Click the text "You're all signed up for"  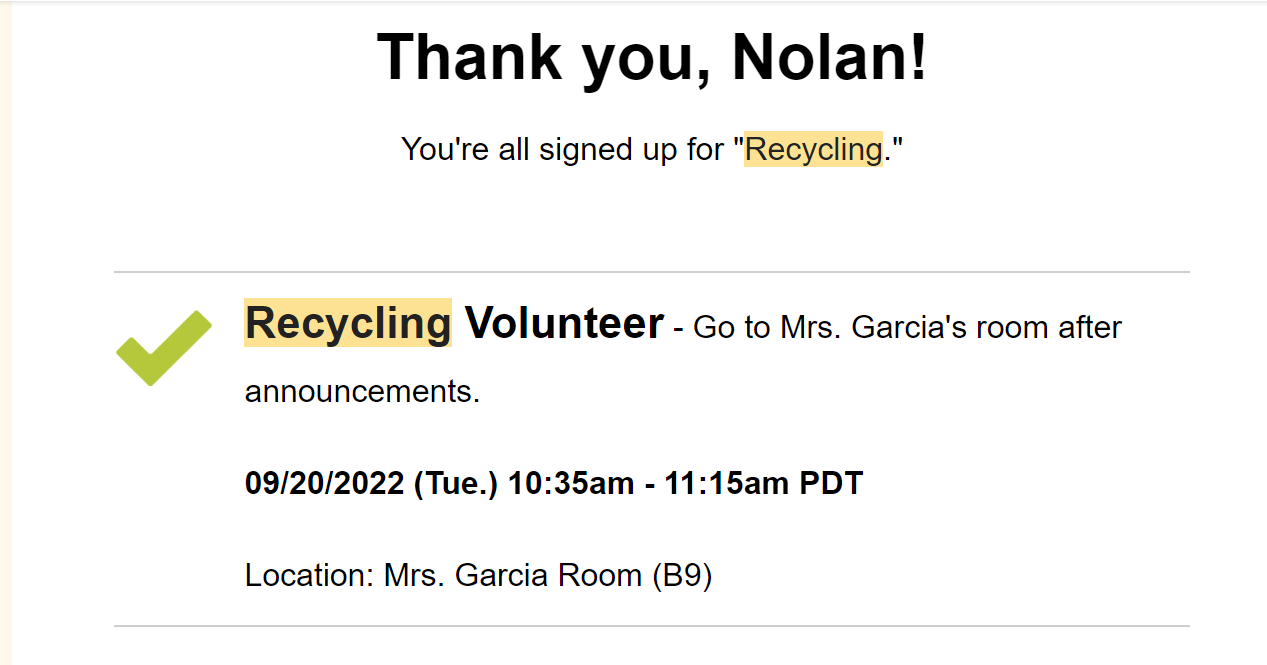pyautogui.click(x=566, y=150)
